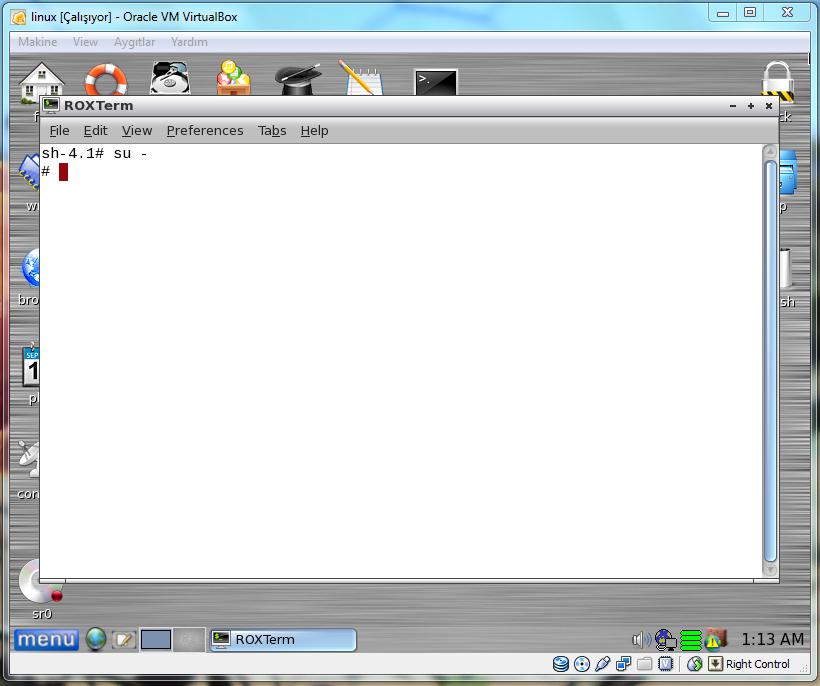Open the hard disk utility icon
This screenshot has width=820, height=686.
tap(168, 78)
